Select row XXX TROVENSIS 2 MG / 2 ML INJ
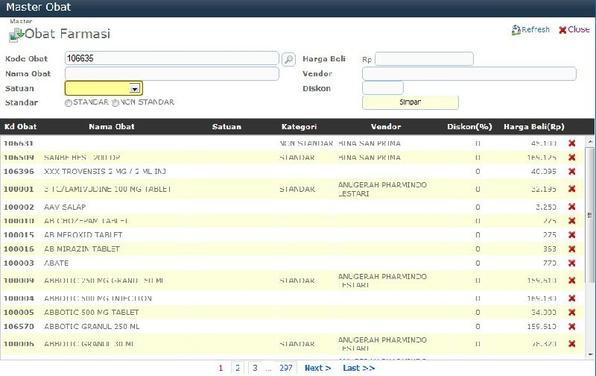This screenshot has width=596, height=376. pyautogui.click(x=292, y=171)
